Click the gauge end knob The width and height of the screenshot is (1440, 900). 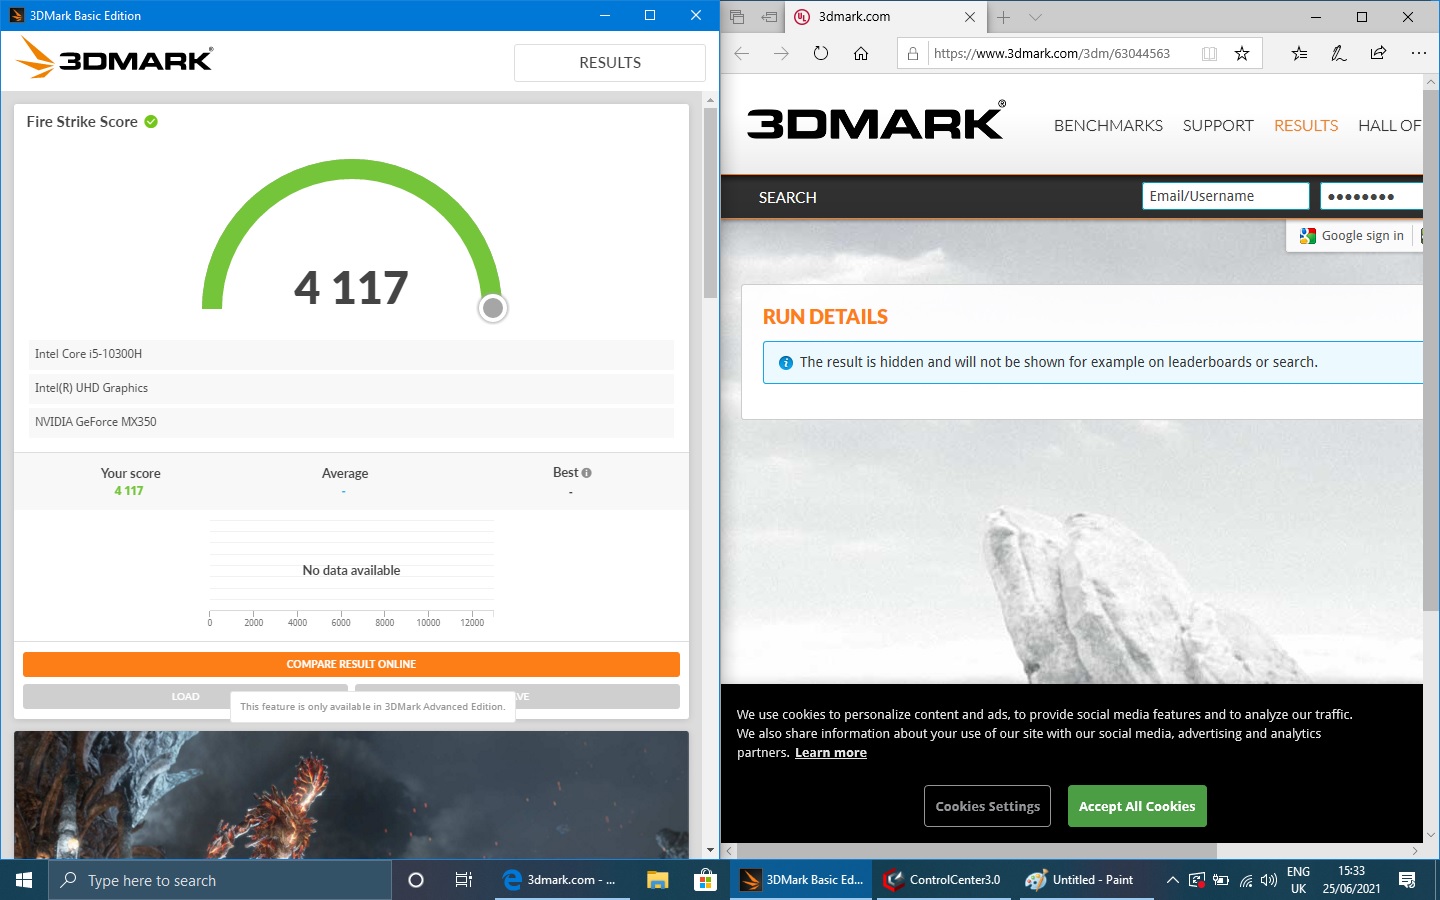point(492,308)
